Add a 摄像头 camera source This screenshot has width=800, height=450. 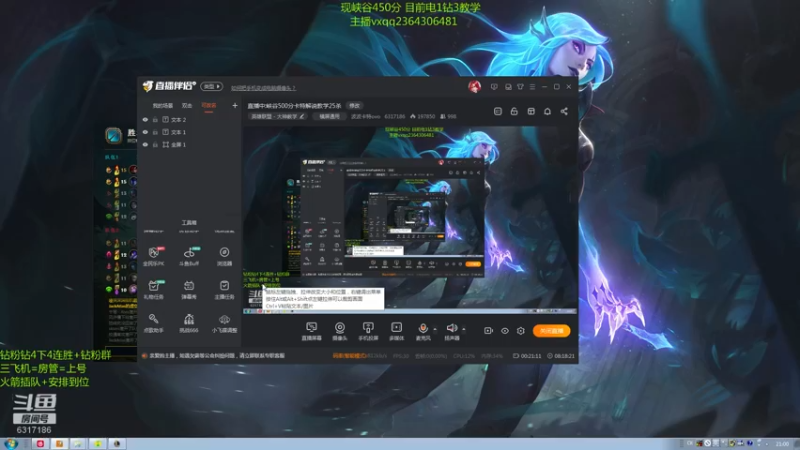pyautogui.click(x=340, y=331)
